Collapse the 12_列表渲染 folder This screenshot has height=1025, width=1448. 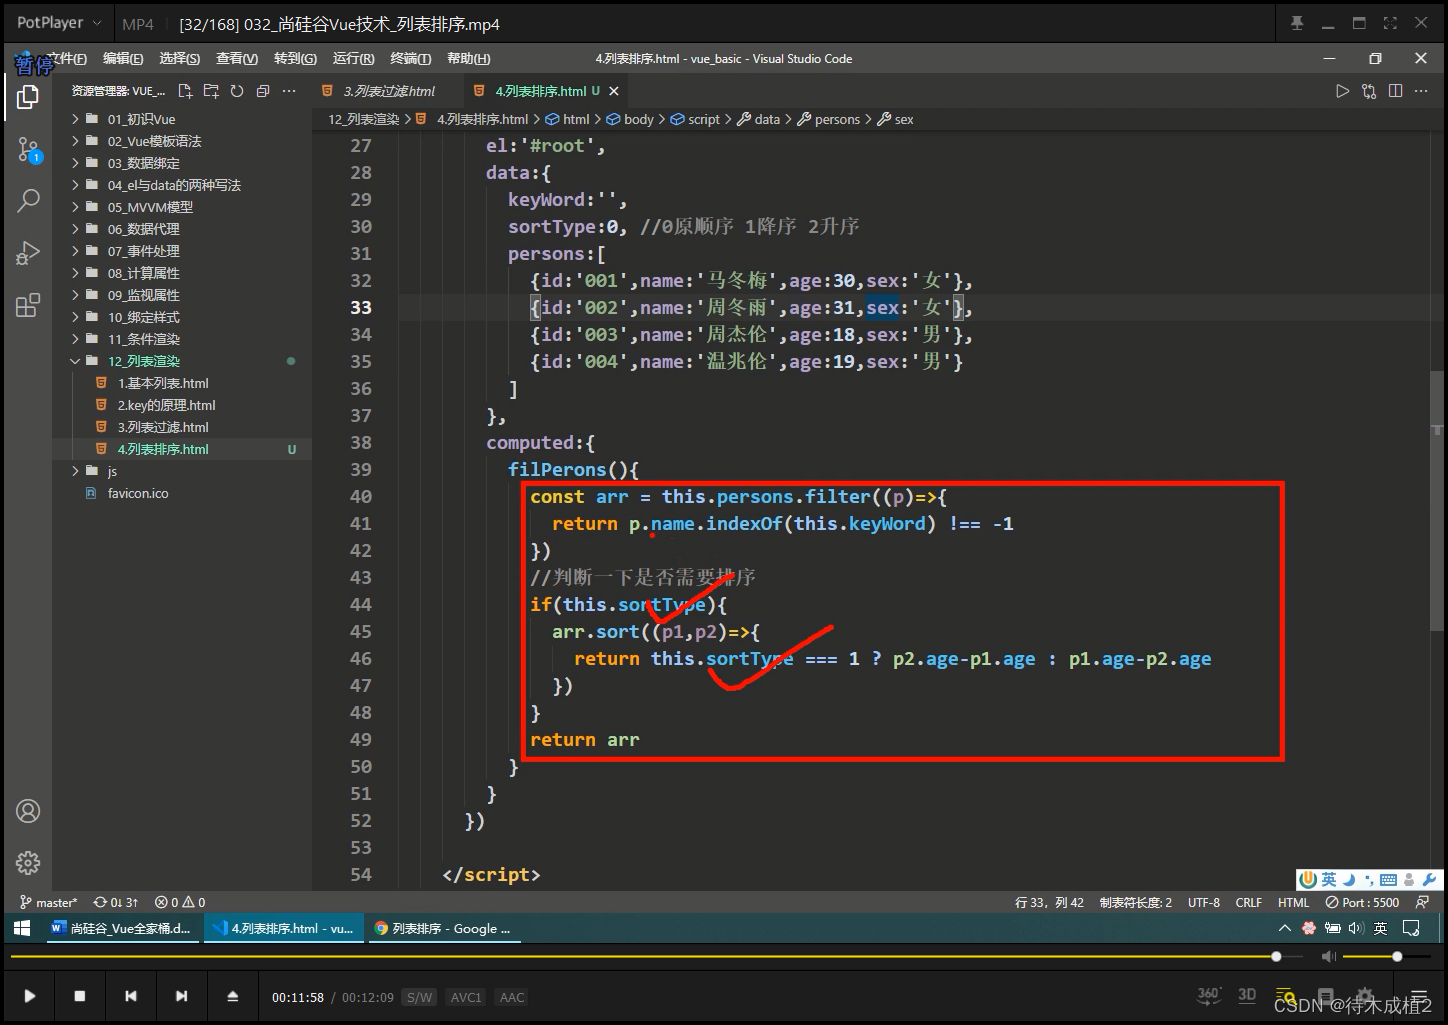(182, 361)
